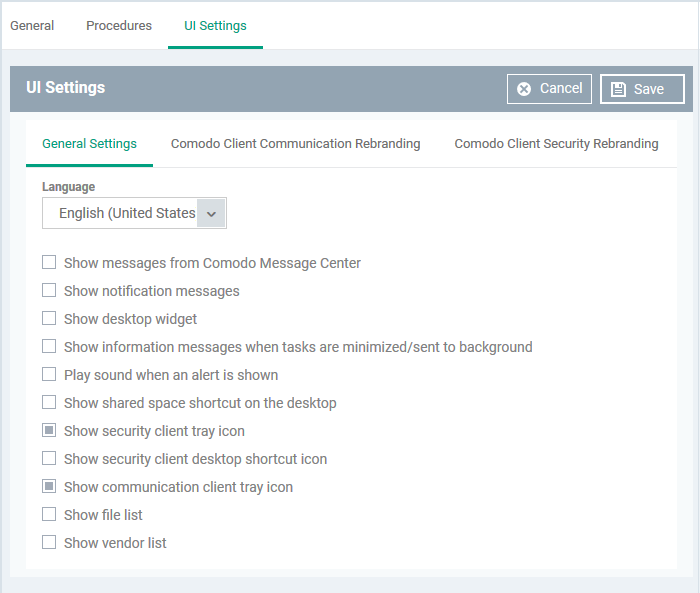Viewport: 700px width, 593px height.
Task: Check the Show vendor list option
Action: pyautogui.click(x=49, y=542)
